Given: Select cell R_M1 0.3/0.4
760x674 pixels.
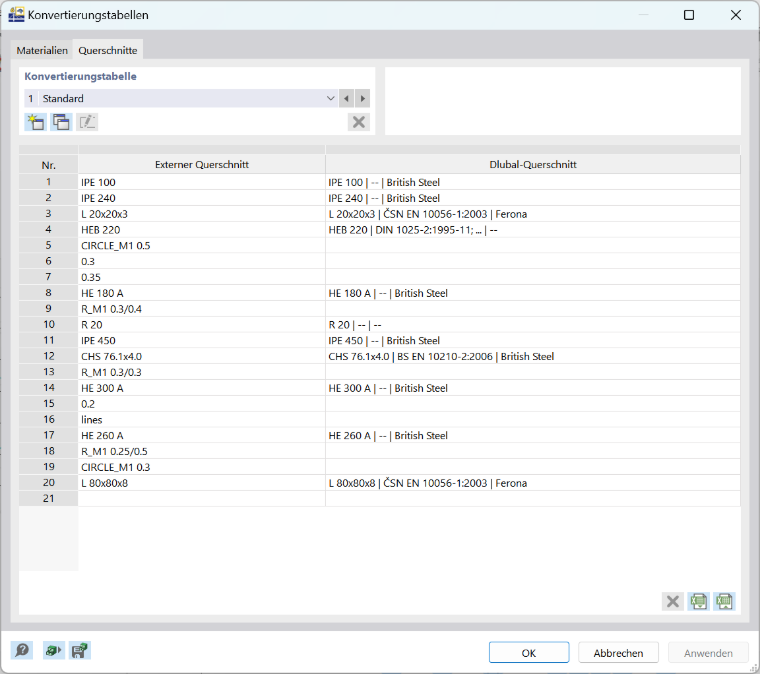Looking at the screenshot, I should [202, 309].
